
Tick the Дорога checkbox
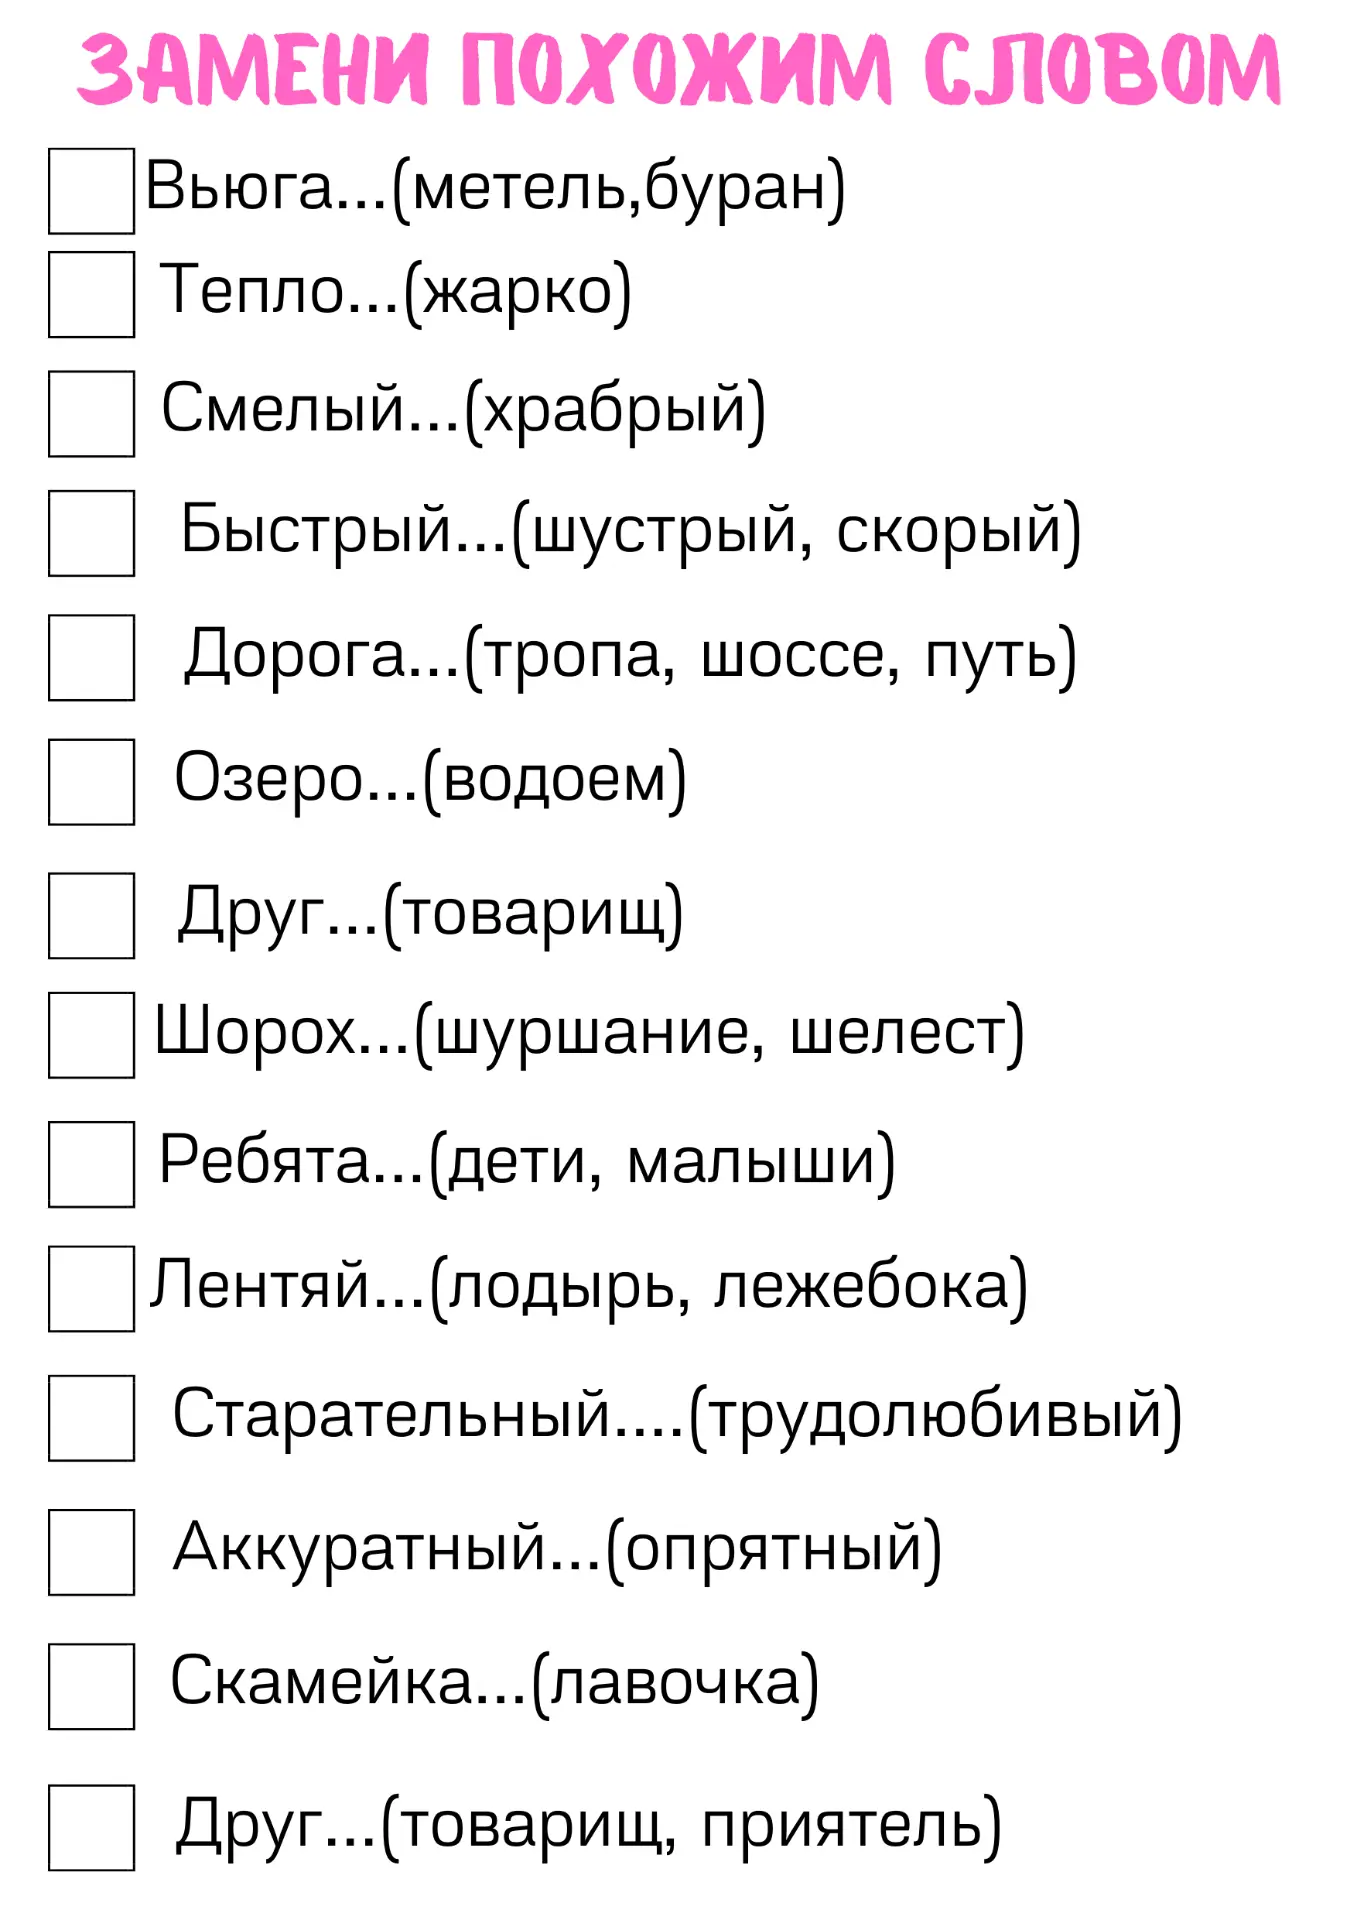[x=91, y=657]
